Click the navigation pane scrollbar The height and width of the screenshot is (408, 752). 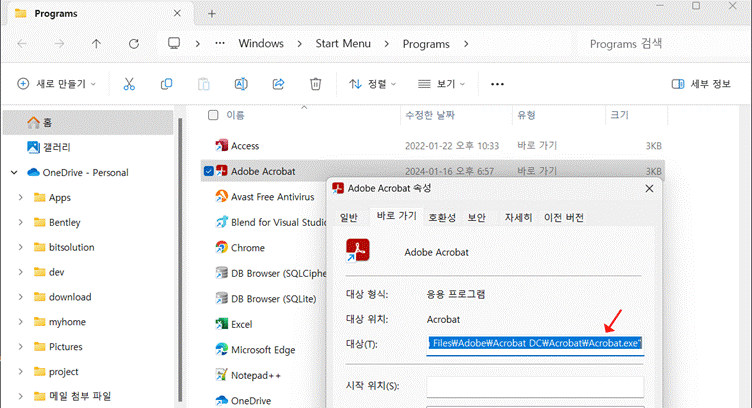[x=180, y=259]
